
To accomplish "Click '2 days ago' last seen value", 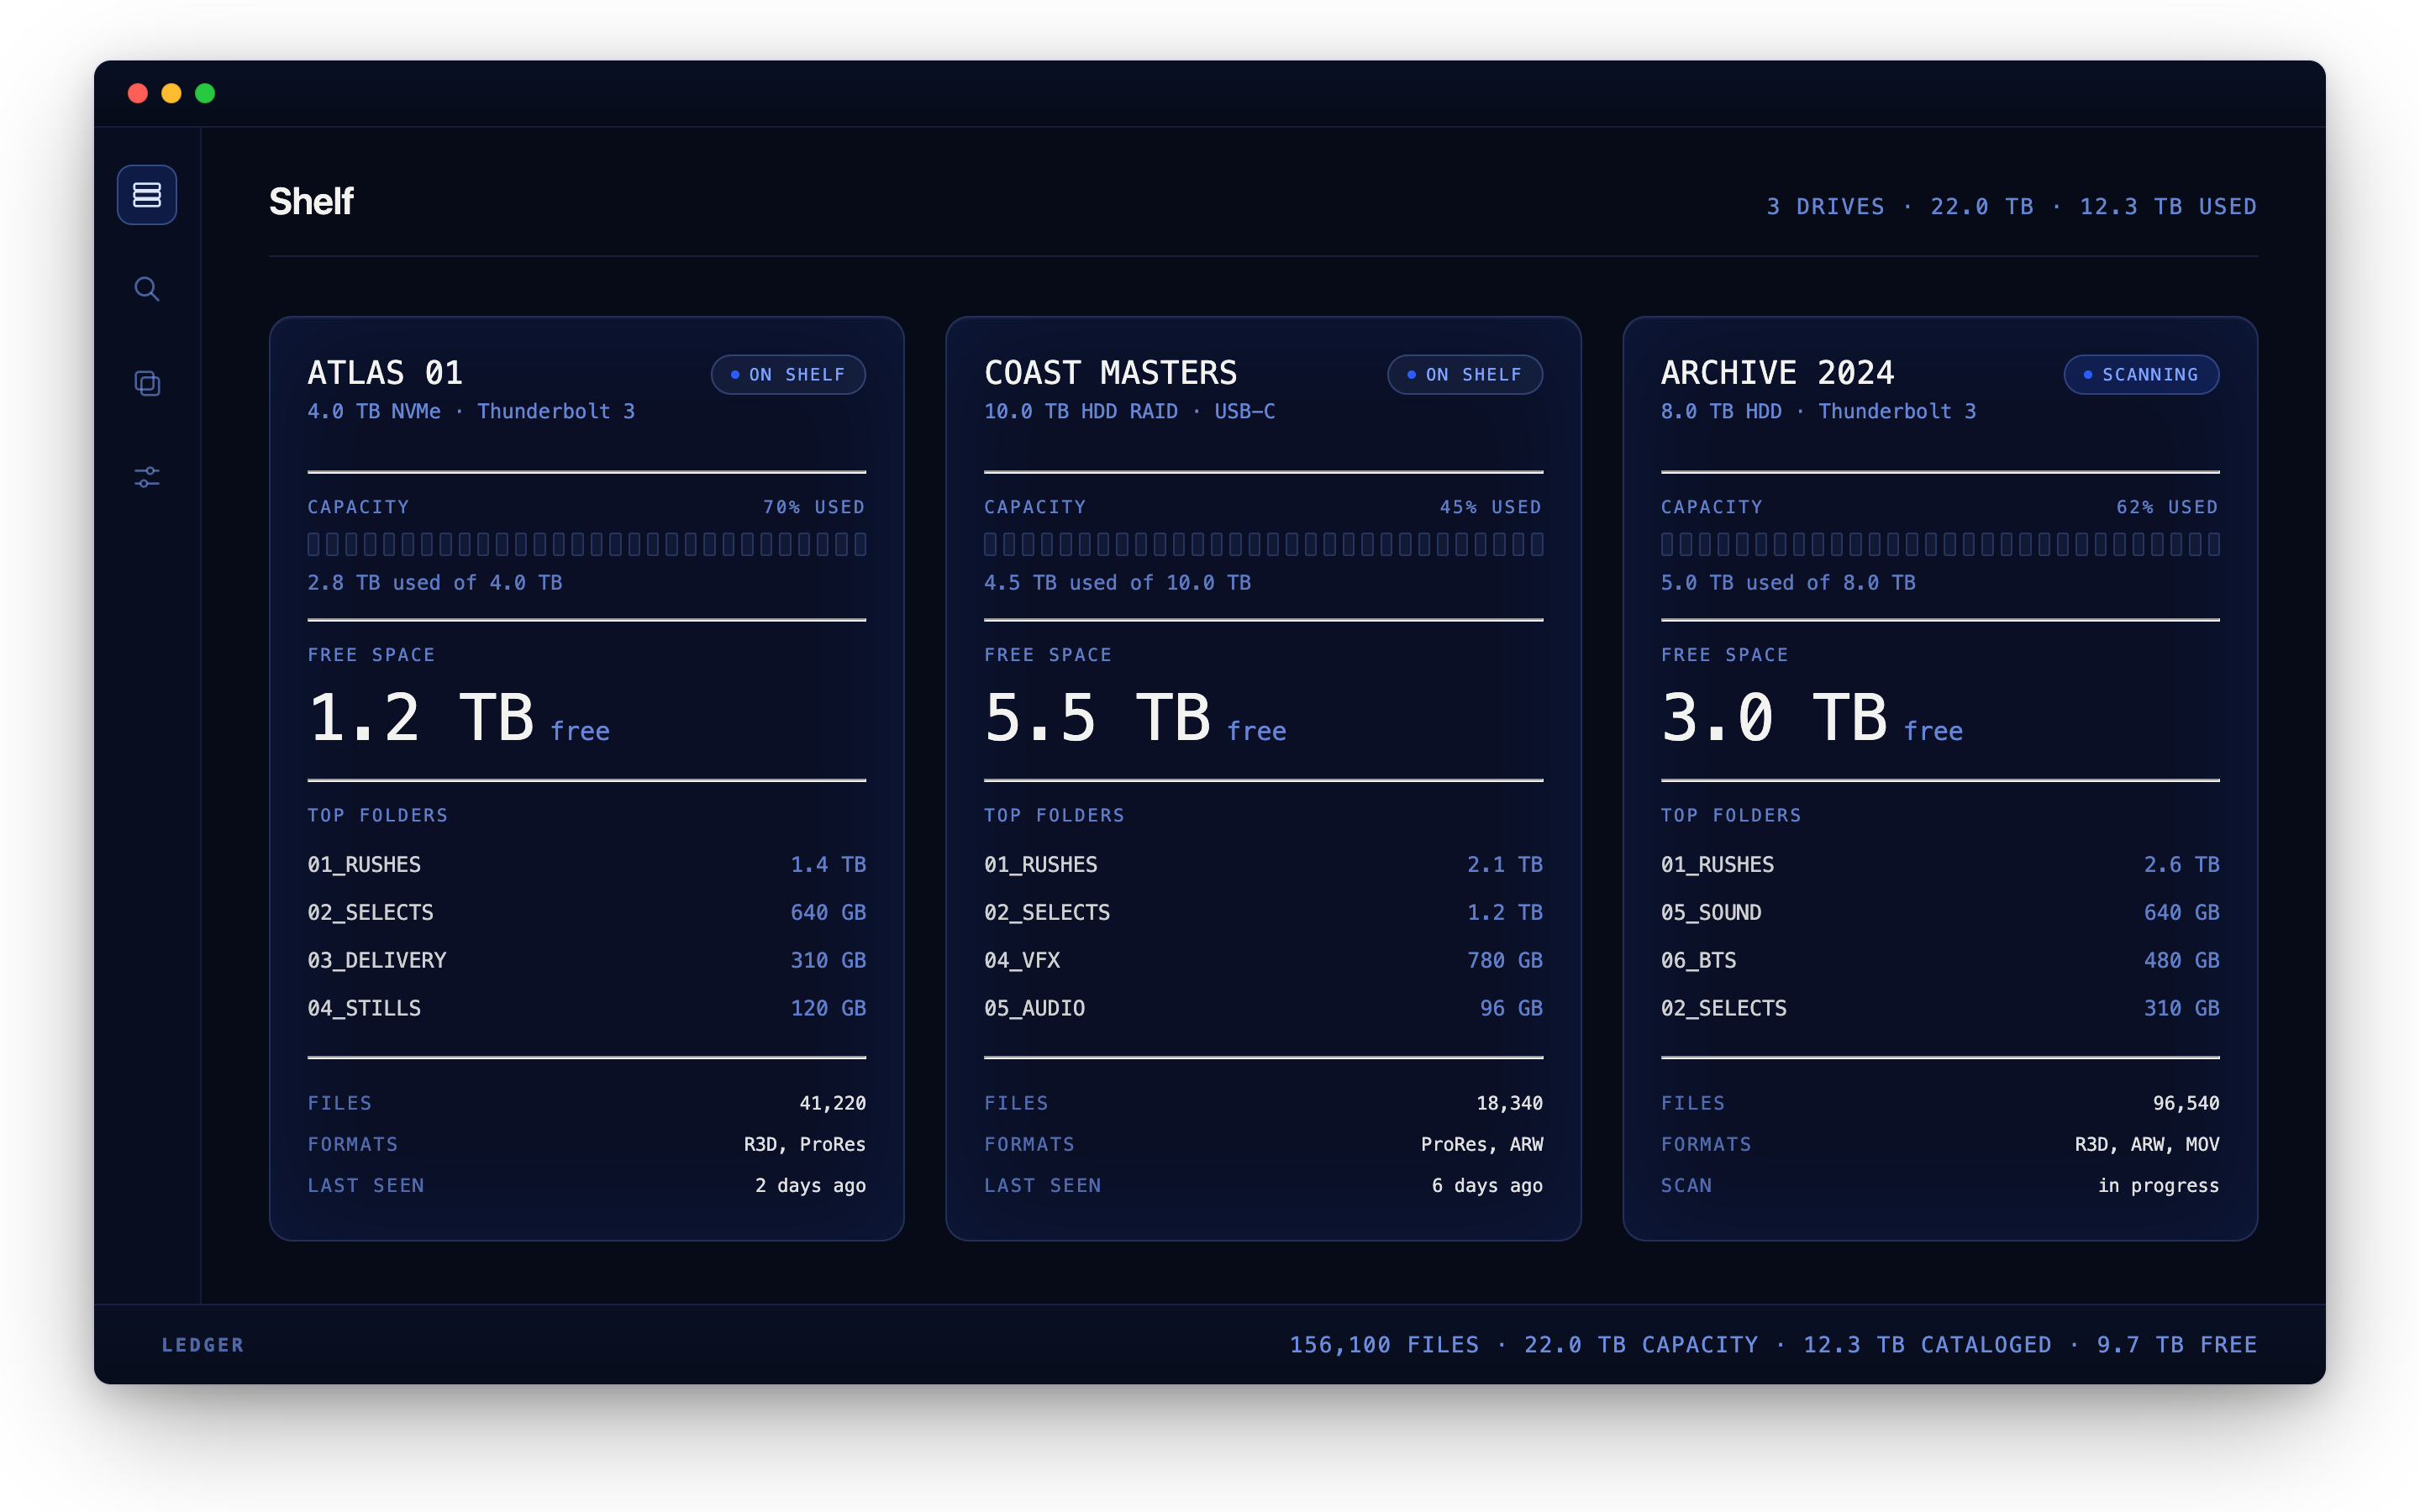I will [x=811, y=1185].
